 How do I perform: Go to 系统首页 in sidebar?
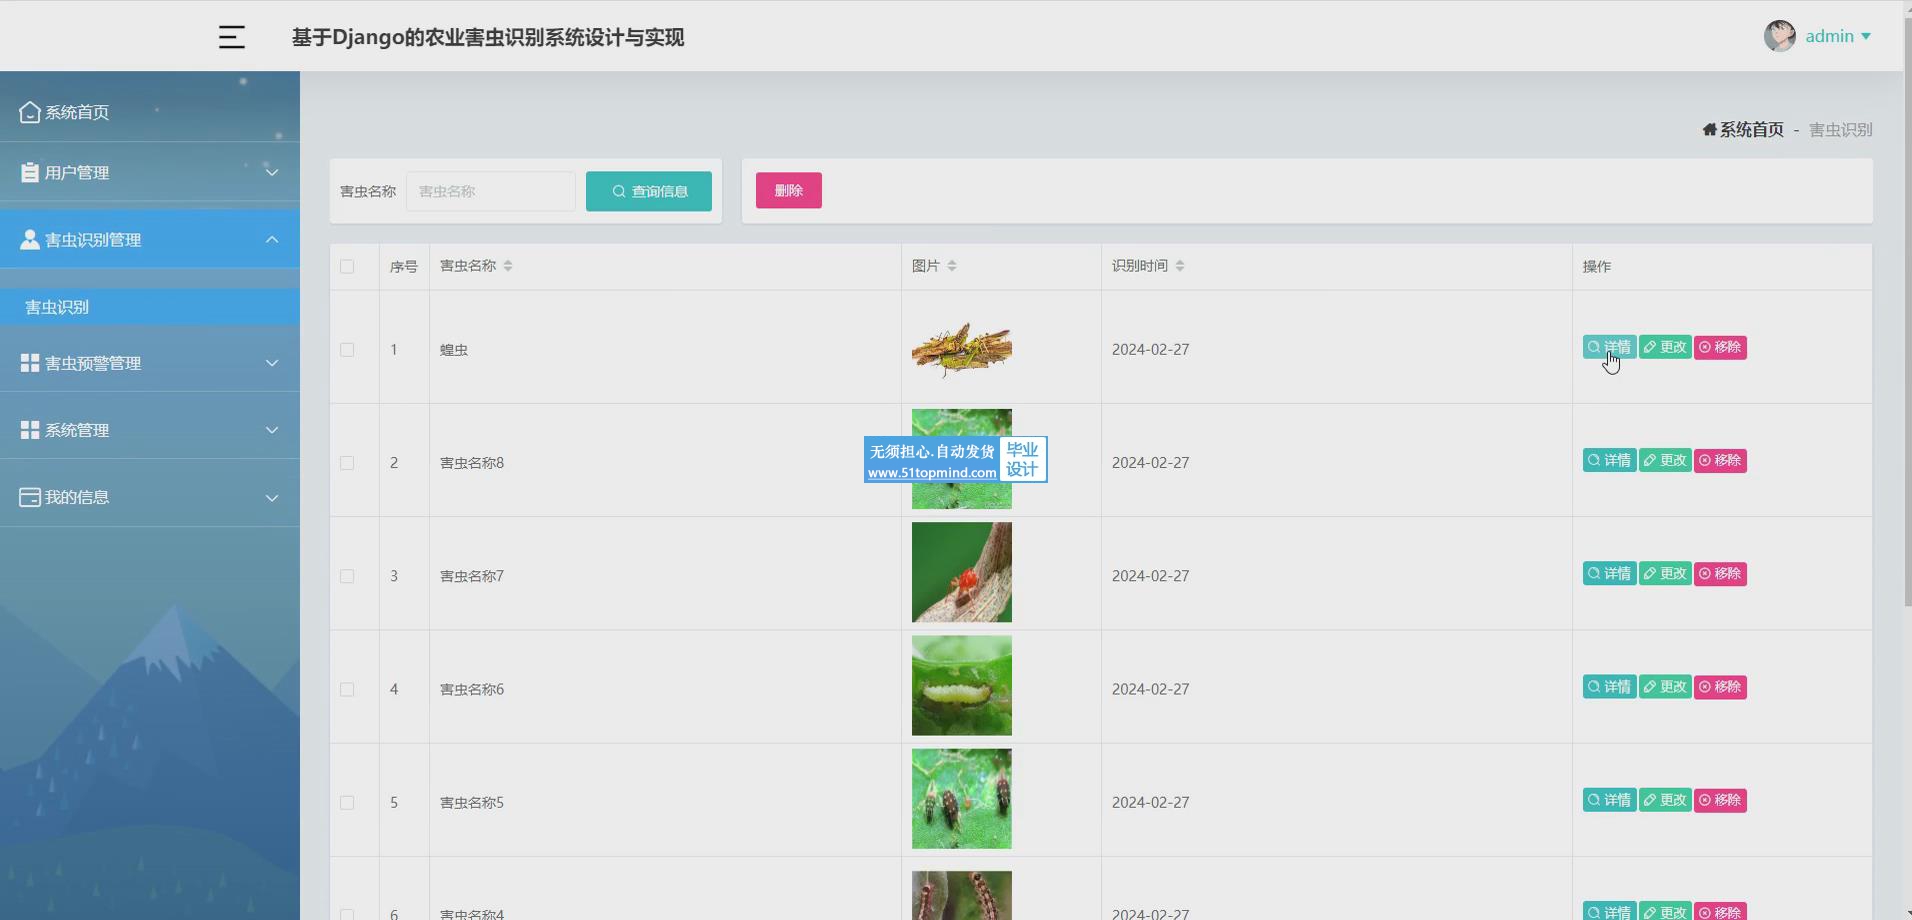click(x=150, y=112)
